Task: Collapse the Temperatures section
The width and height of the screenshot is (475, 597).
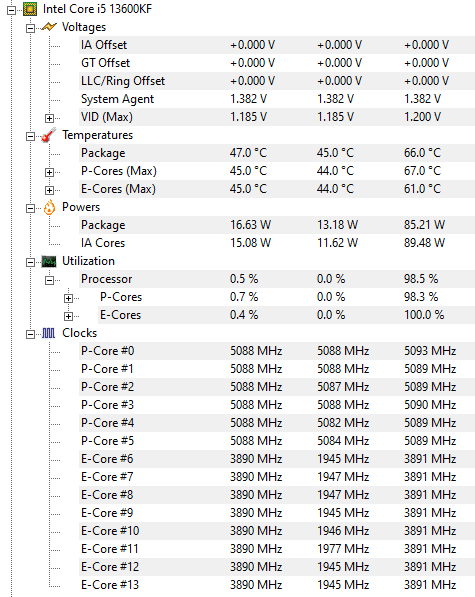Action: (30, 136)
